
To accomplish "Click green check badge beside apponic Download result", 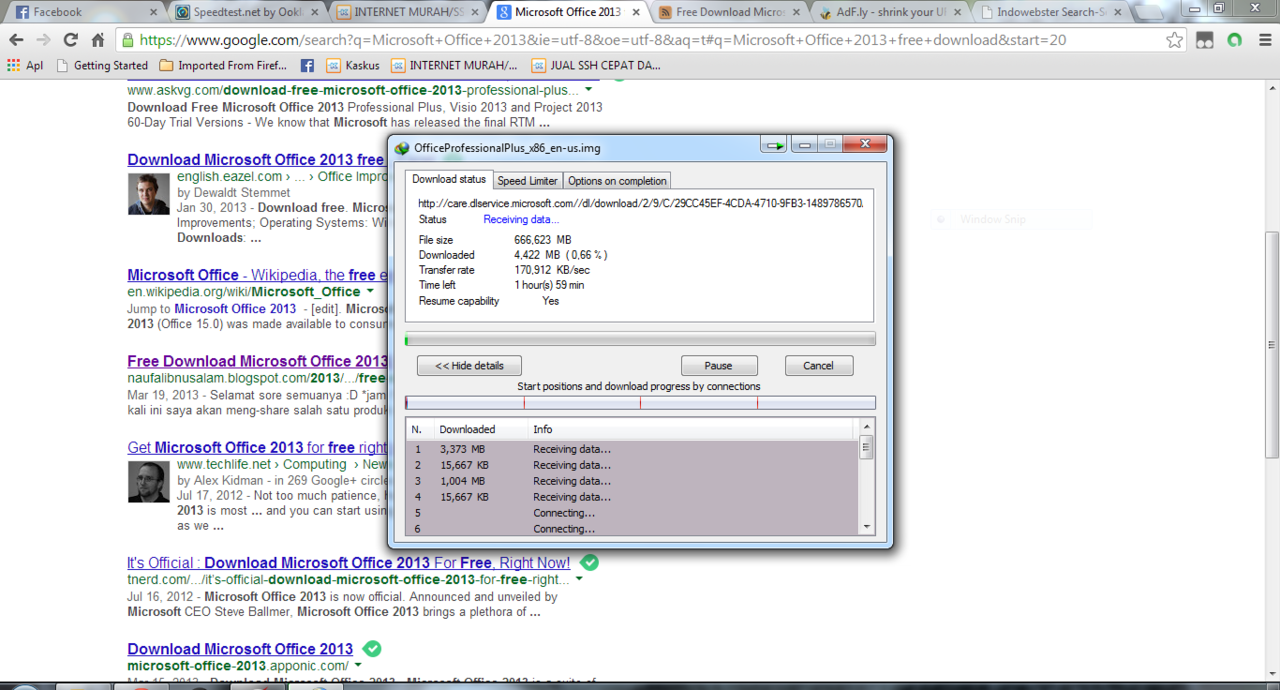I will tap(372, 648).
